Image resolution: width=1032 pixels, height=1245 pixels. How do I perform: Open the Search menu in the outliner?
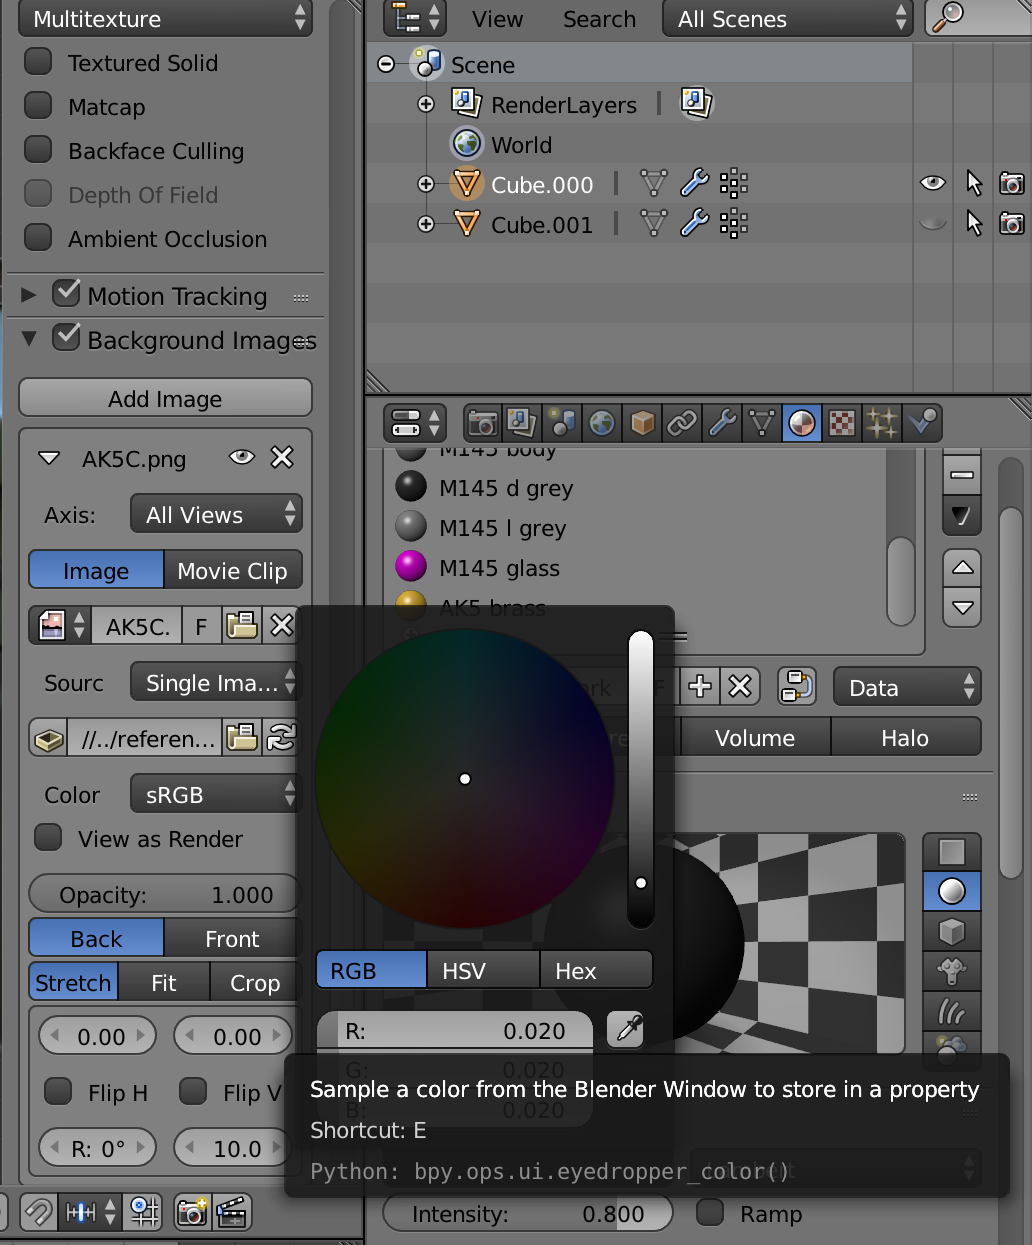point(599,19)
